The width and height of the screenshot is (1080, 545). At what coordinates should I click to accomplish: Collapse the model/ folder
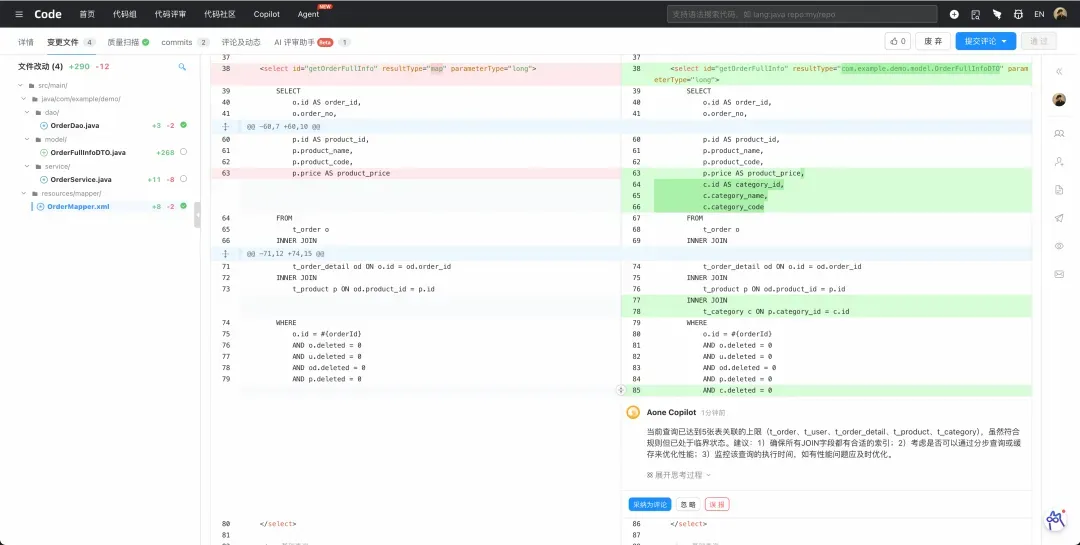(28, 139)
